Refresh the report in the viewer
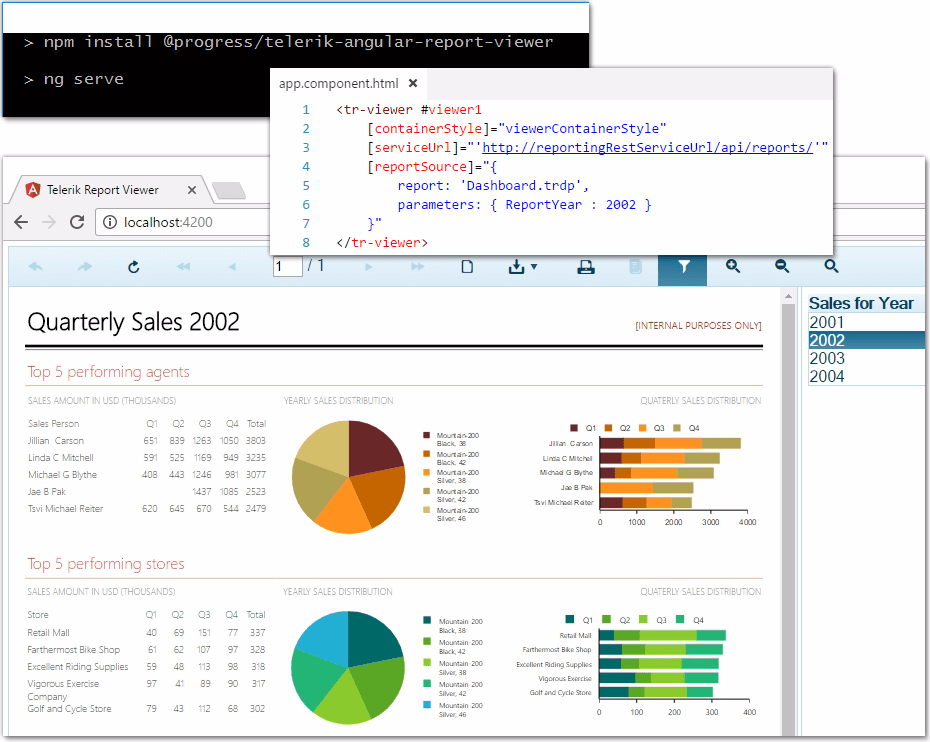 133,267
